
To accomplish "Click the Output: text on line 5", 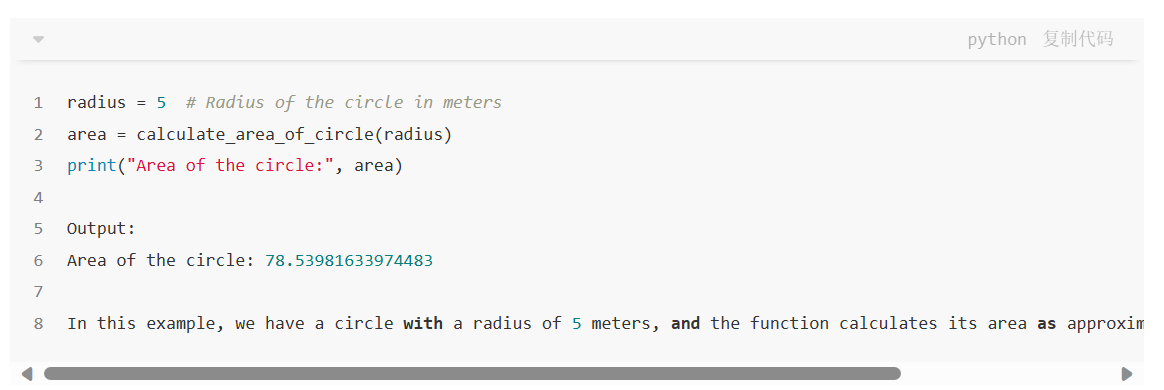I will (102, 229).
